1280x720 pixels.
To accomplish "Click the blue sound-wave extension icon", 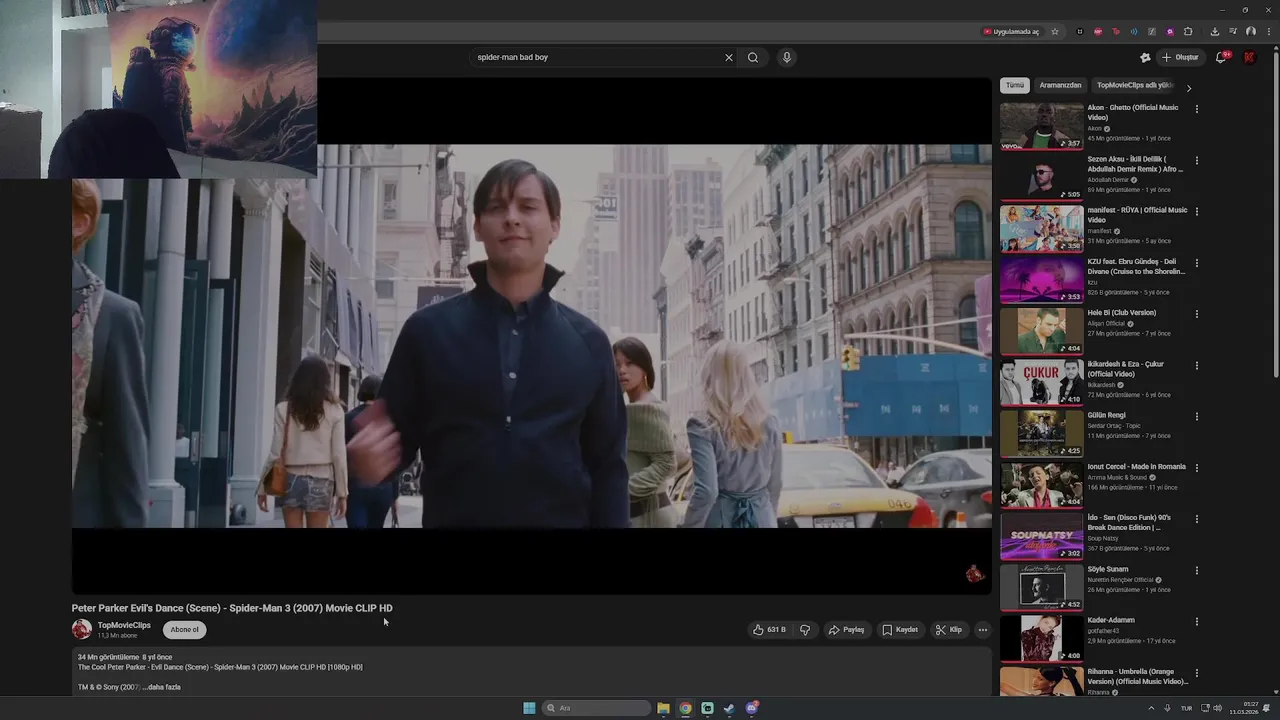I will coord(1134,31).
